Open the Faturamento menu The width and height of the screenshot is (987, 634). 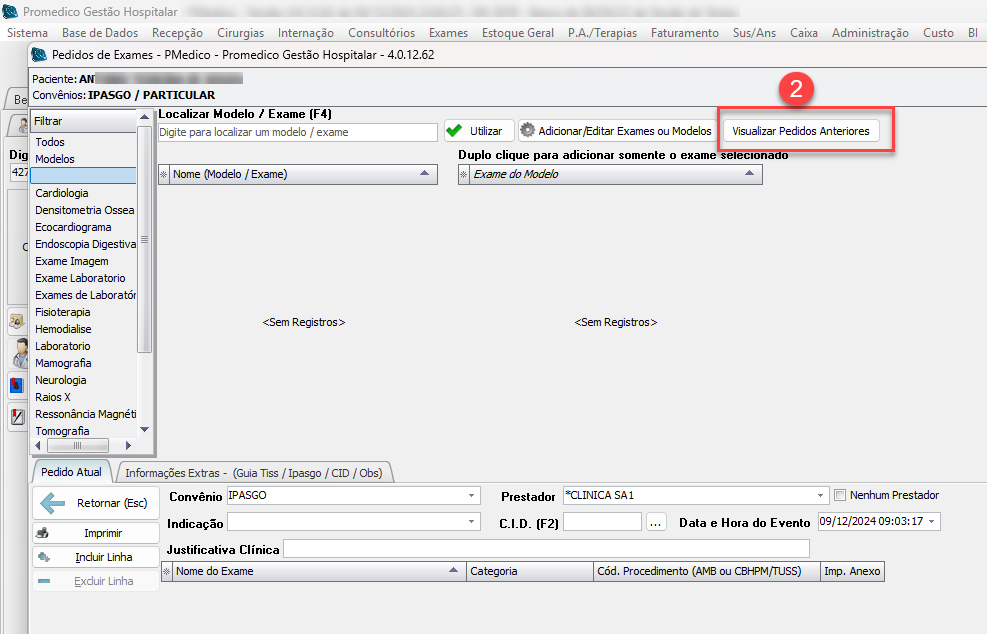point(684,33)
